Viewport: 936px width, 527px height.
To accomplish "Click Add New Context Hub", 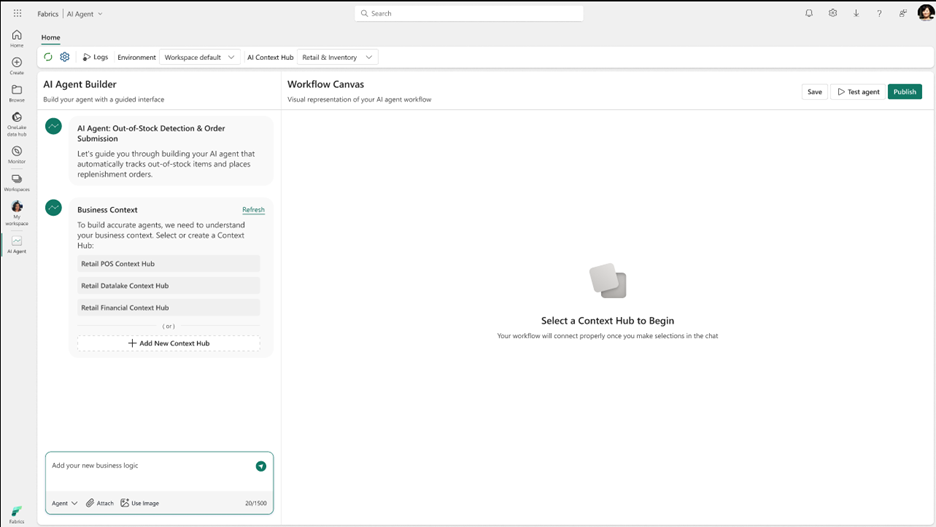I will [x=168, y=343].
